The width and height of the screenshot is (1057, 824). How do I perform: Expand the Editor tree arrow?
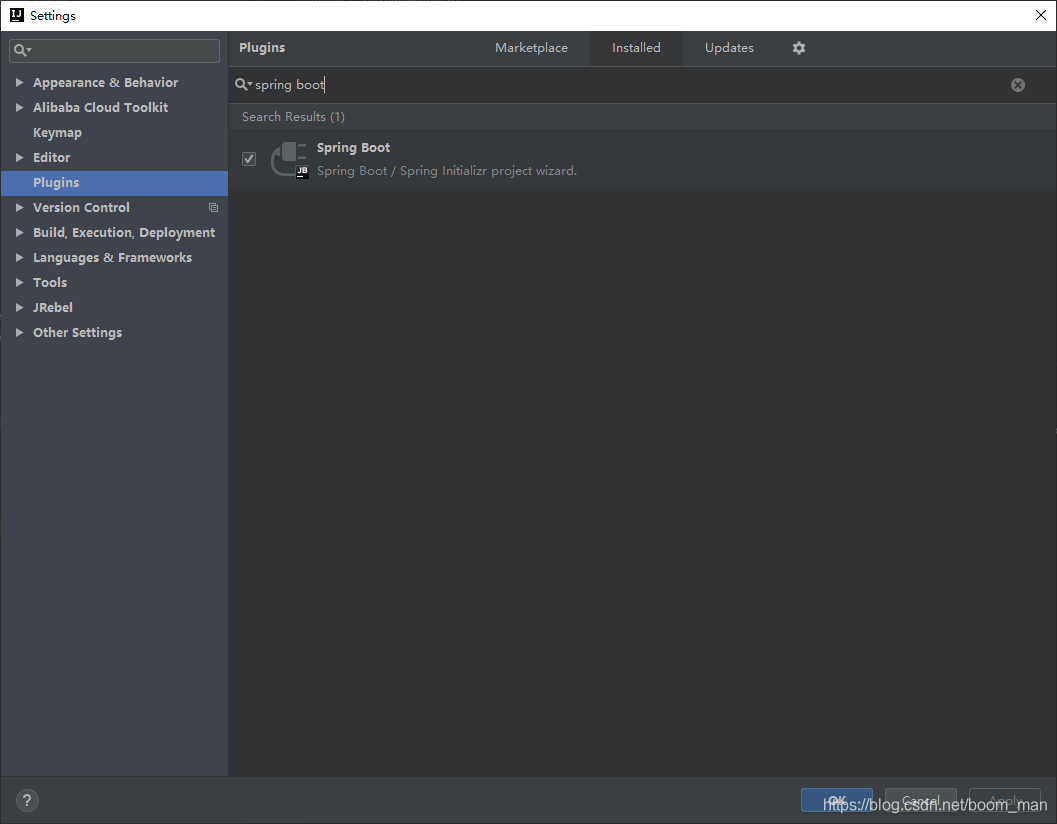coord(20,157)
